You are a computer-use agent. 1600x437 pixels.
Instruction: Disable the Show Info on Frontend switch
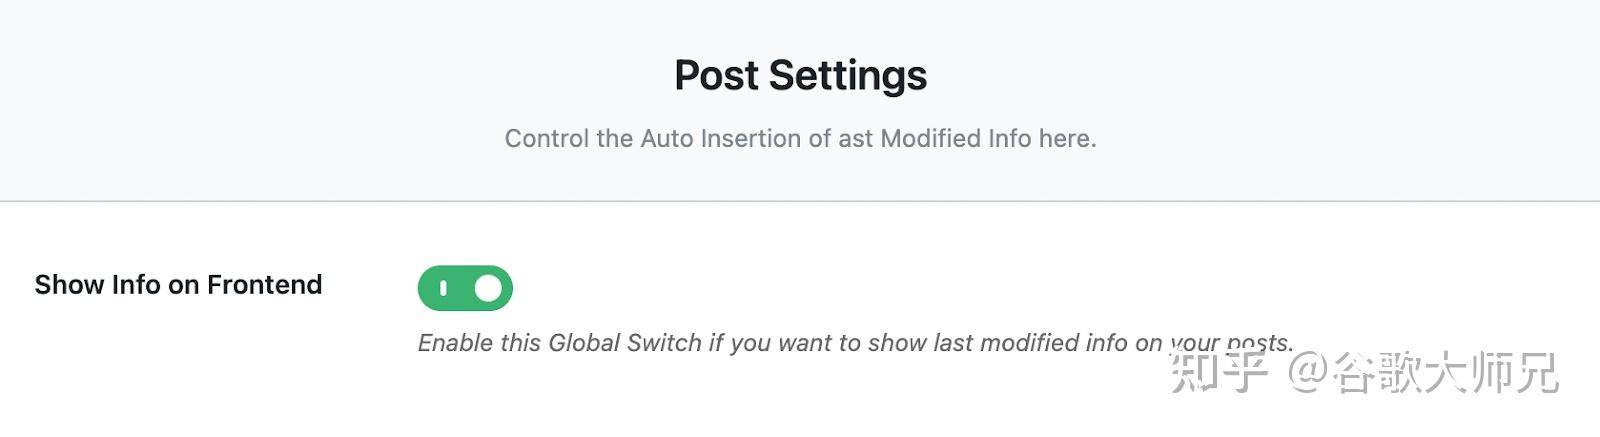(465, 288)
